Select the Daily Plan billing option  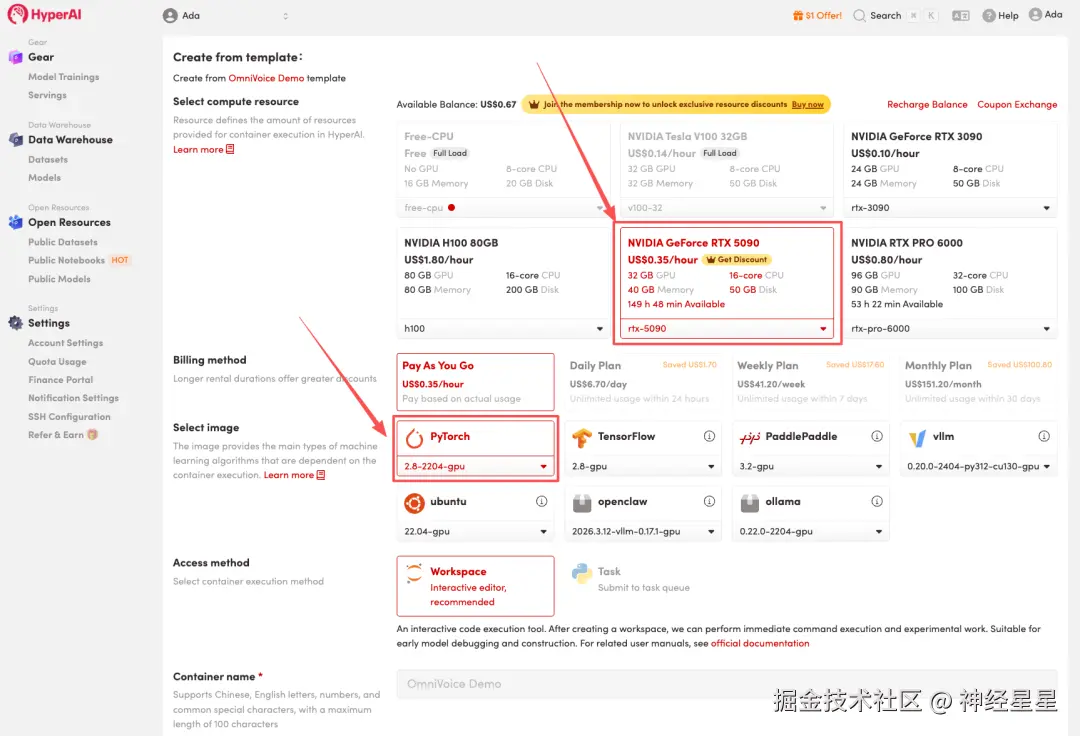pyautogui.click(x=643, y=382)
